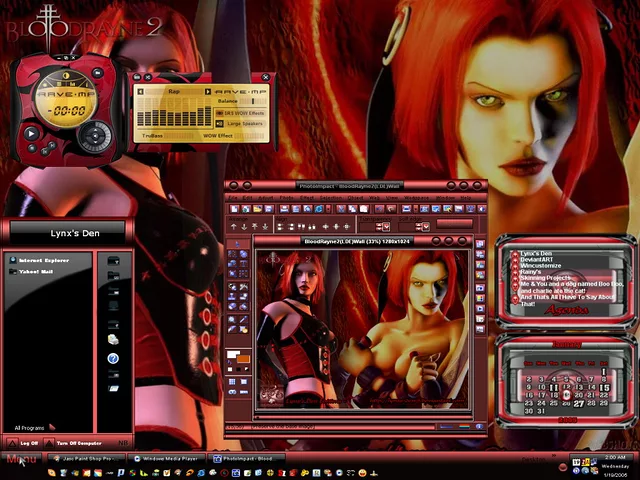Select the Text tool in the PhotoImpact toolbox
The height and width of the screenshot is (480, 640).
tap(244, 264)
